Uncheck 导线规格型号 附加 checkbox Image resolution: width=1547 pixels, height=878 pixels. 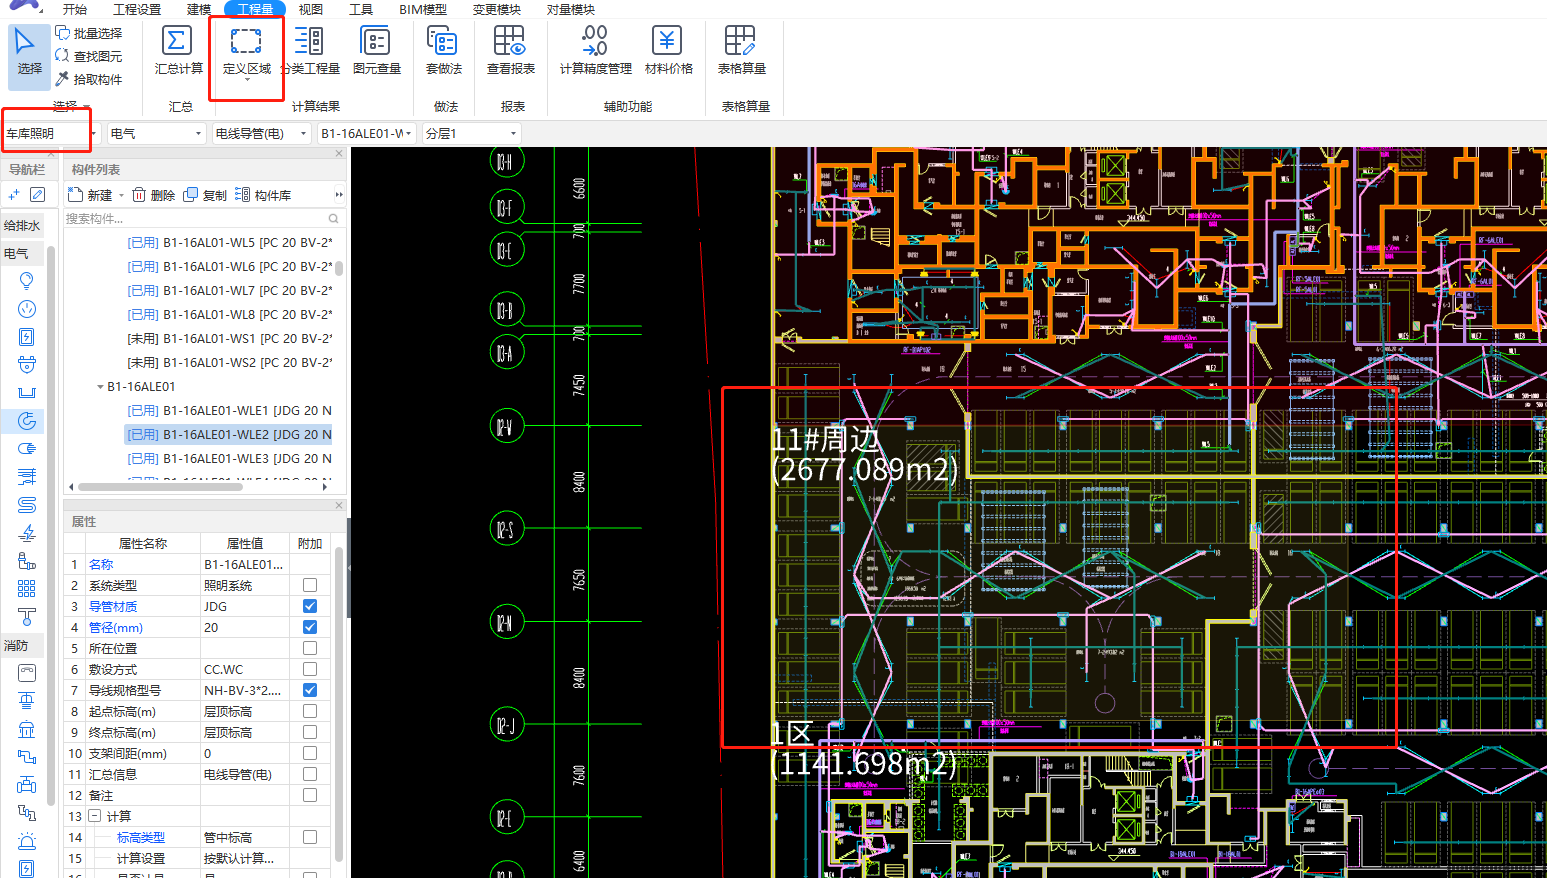[310, 690]
